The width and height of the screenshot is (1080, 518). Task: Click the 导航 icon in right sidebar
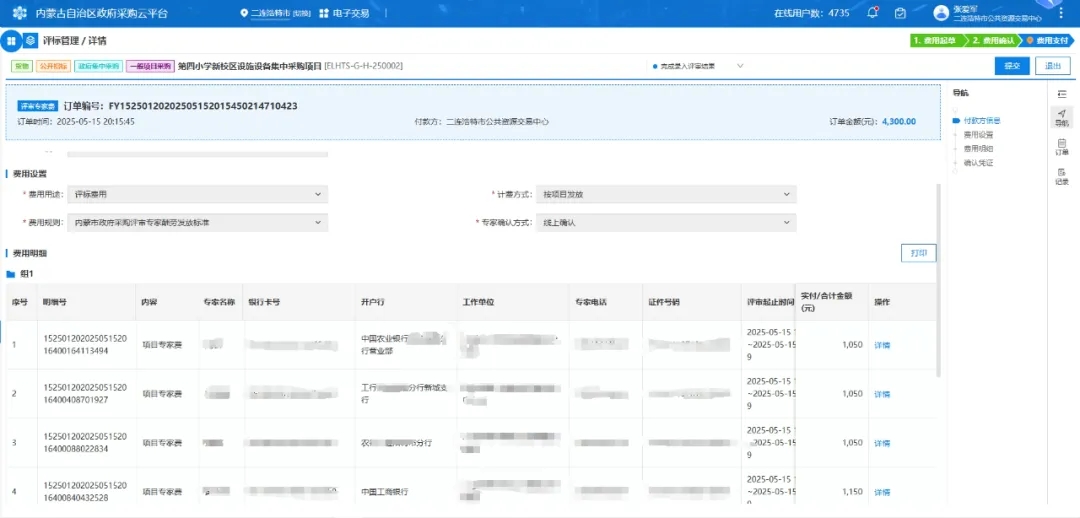(1061, 117)
